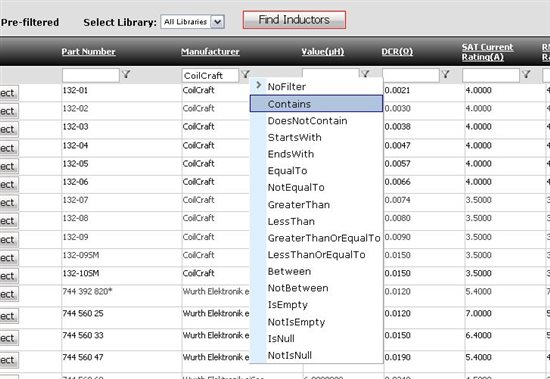Screen dimensions: 550x379
Task: Click DCR value 0.0190
Action: click(x=397, y=357)
